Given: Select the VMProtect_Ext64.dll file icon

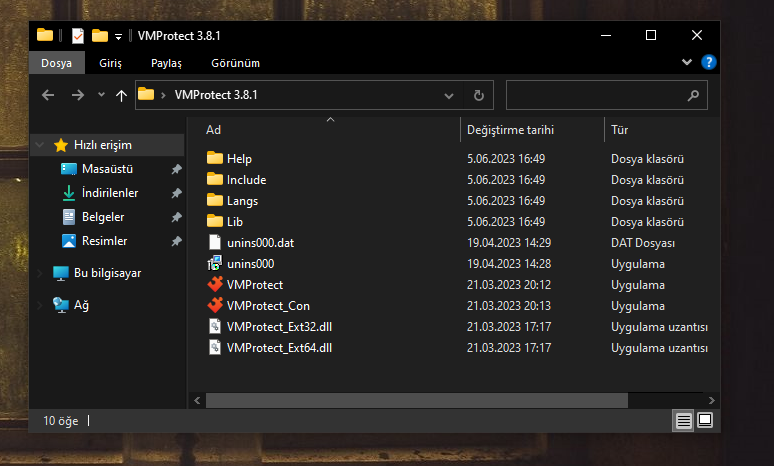Looking at the screenshot, I should click(x=215, y=348).
